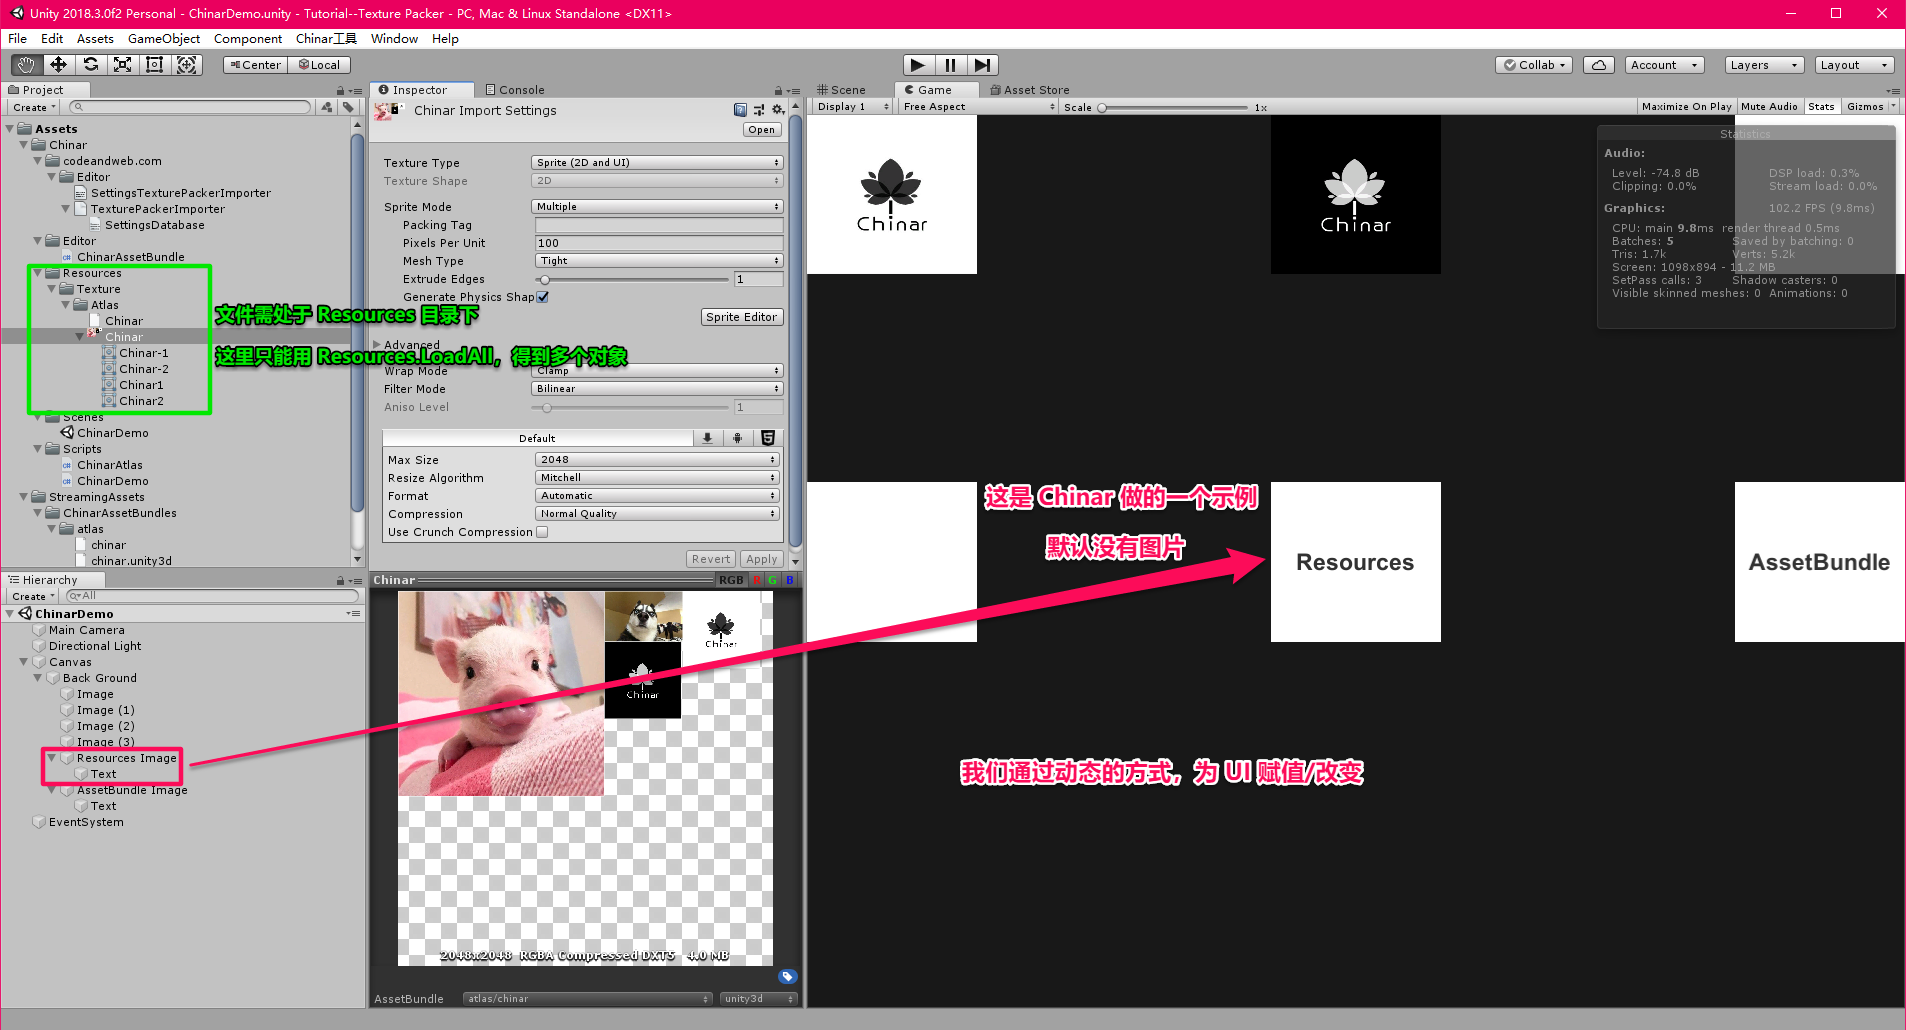Screen dimensions: 1906x1030
Task: Open the Sprite Mode dropdown
Action: point(656,206)
